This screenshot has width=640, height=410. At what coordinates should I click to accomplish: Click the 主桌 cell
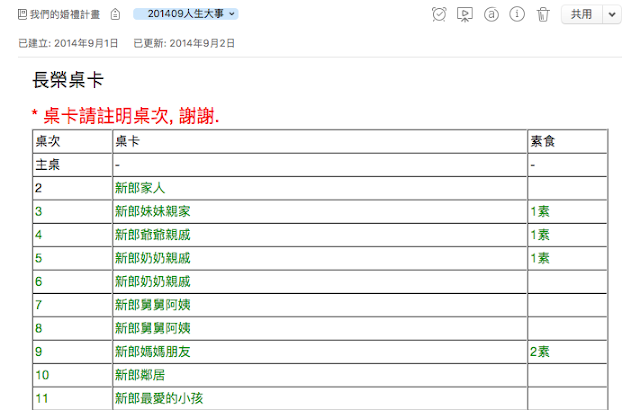click(x=72, y=165)
